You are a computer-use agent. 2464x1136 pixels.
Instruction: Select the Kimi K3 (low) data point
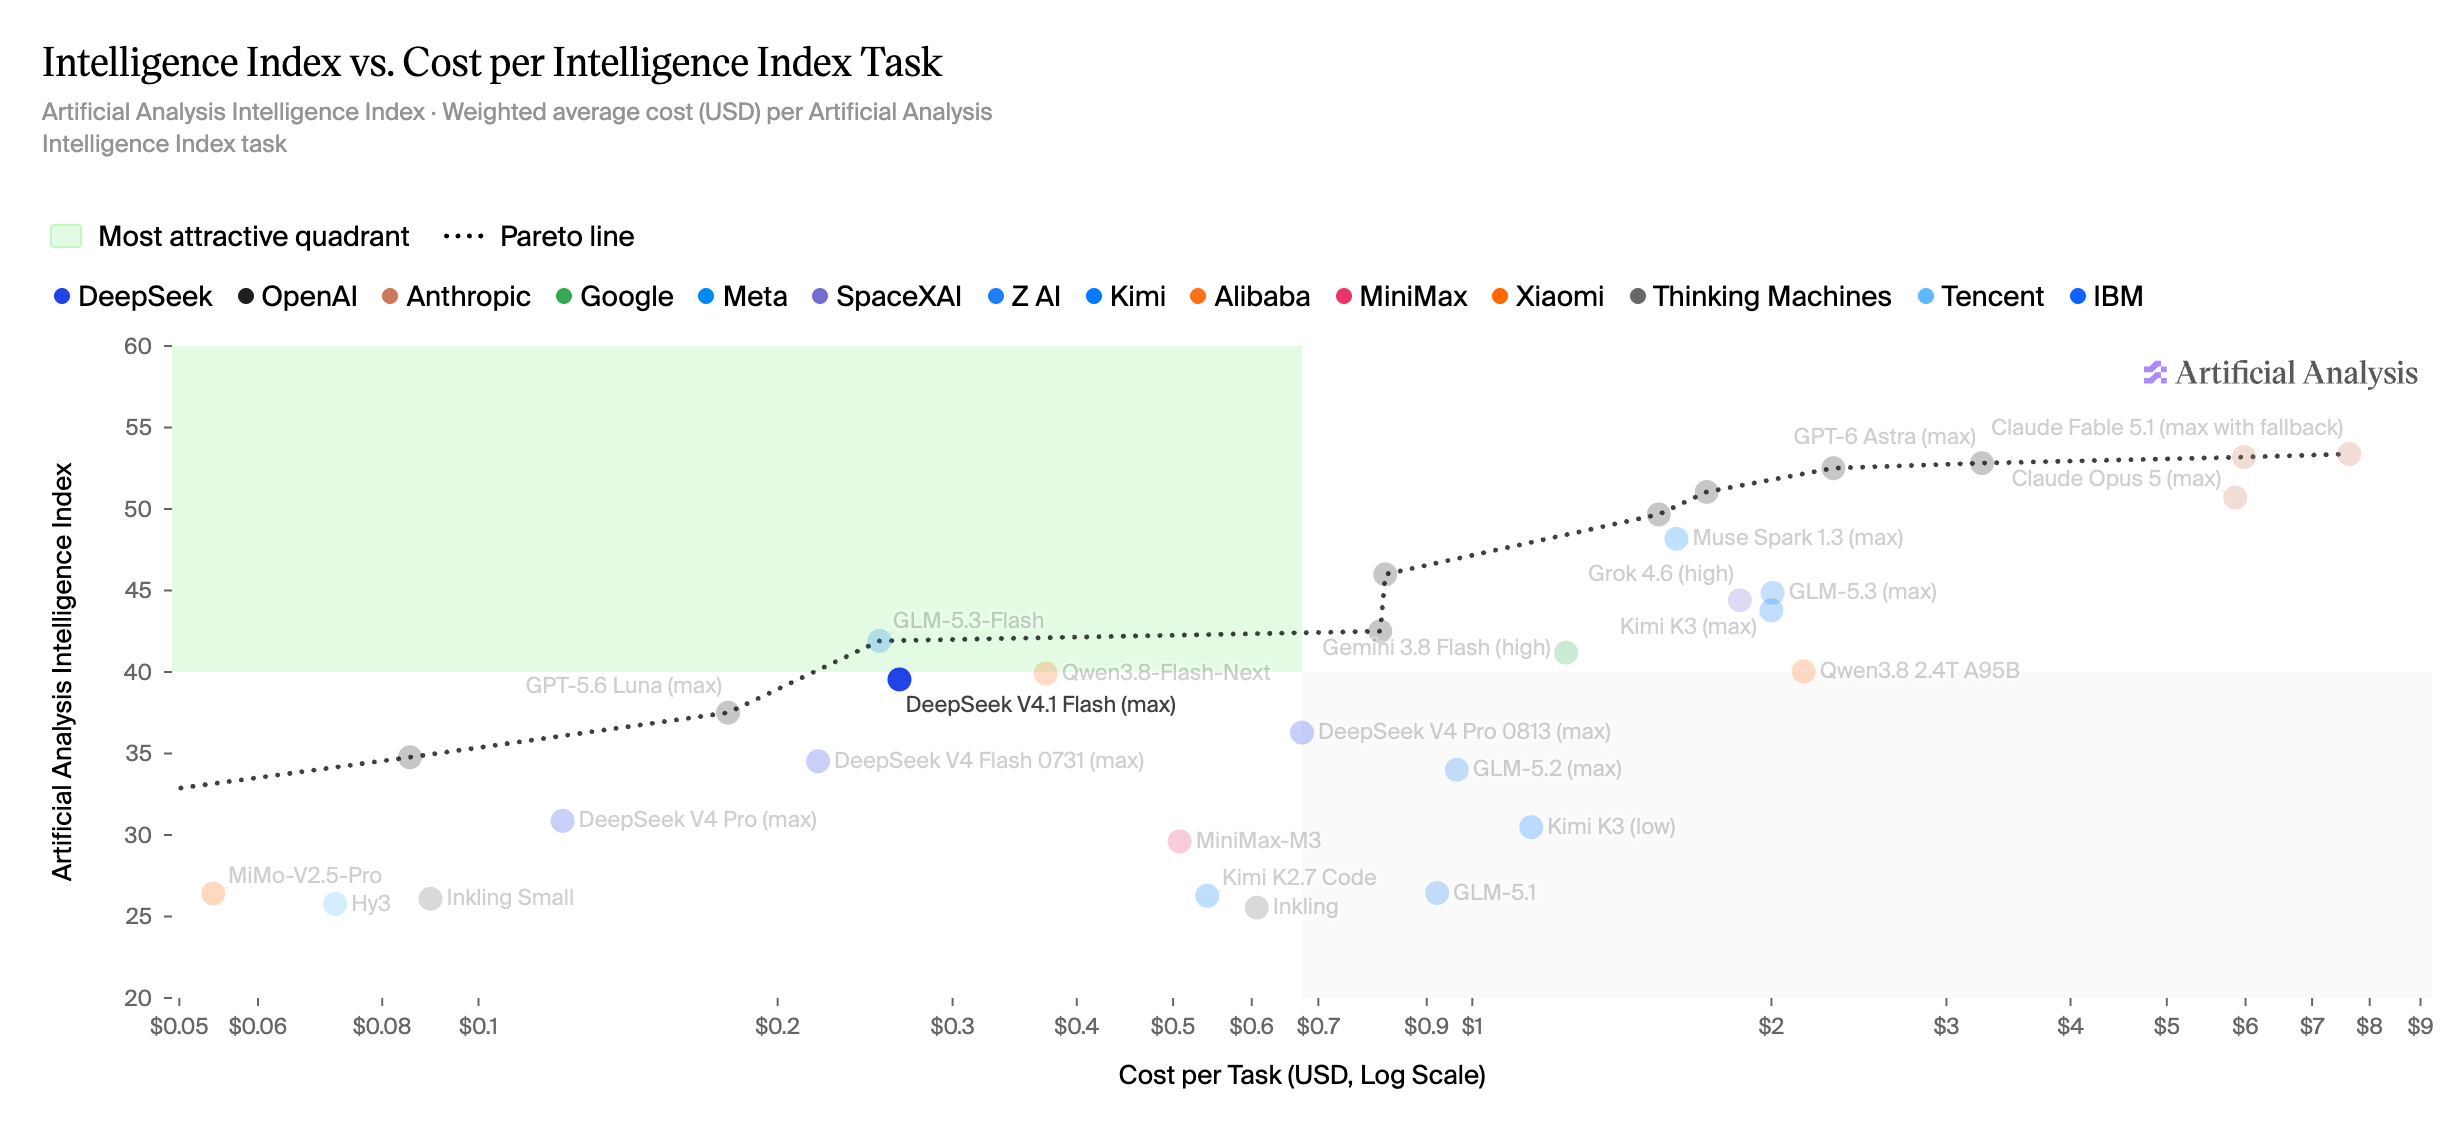tap(1531, 827)
